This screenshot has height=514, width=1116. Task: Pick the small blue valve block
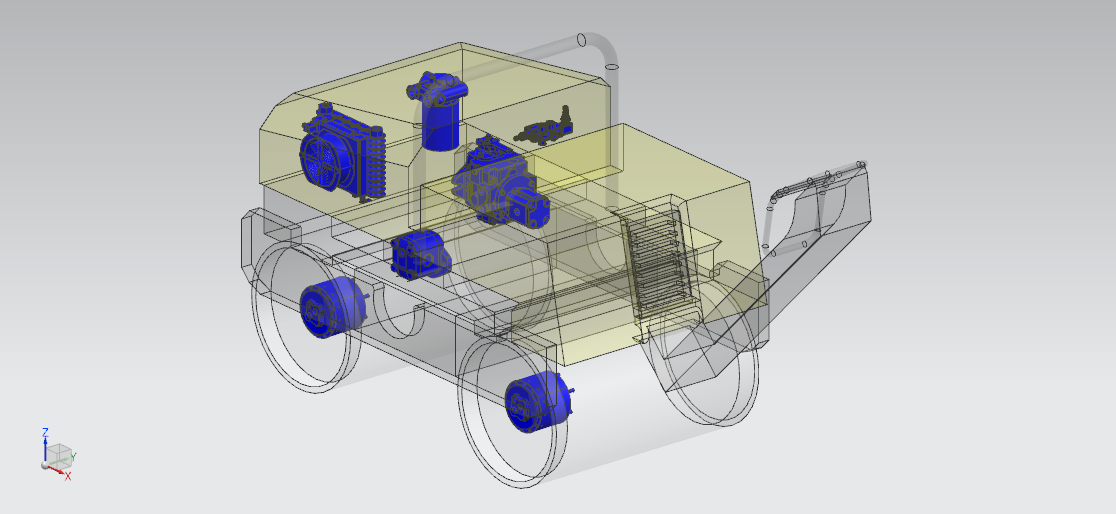[546, 129]
